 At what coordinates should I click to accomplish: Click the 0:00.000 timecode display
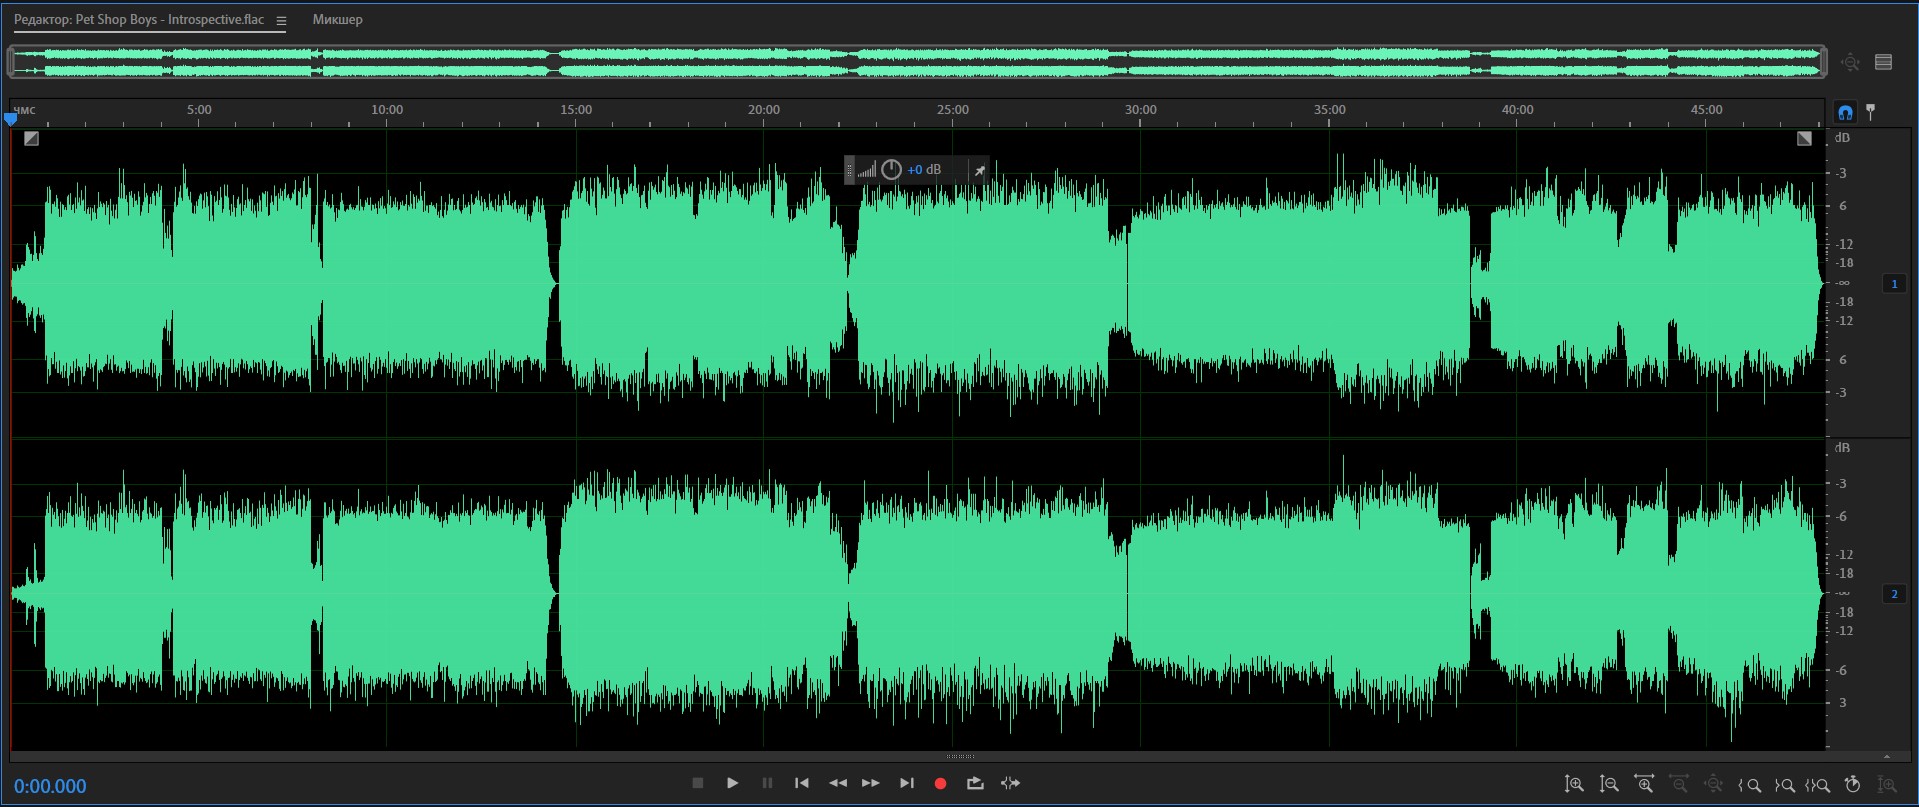50,786
